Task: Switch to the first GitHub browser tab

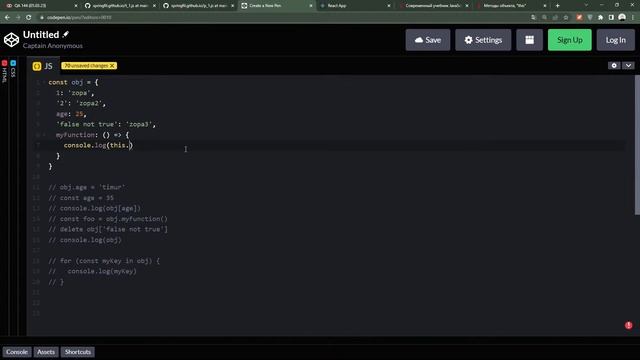Action: tap(120, 6)
